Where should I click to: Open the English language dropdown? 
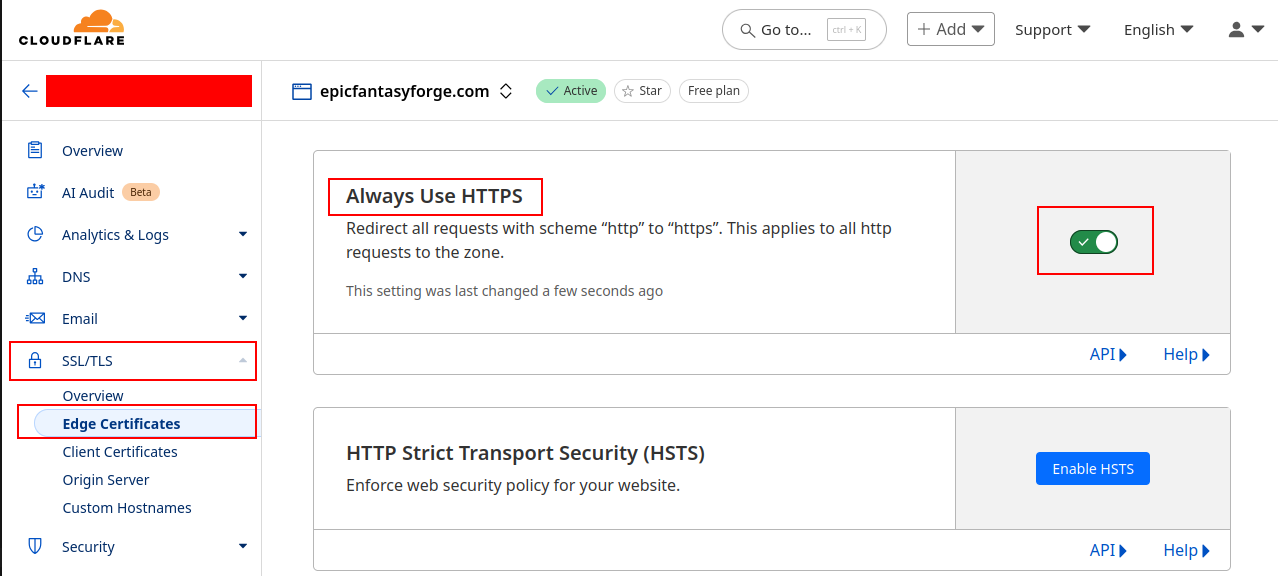point(1158,29)
